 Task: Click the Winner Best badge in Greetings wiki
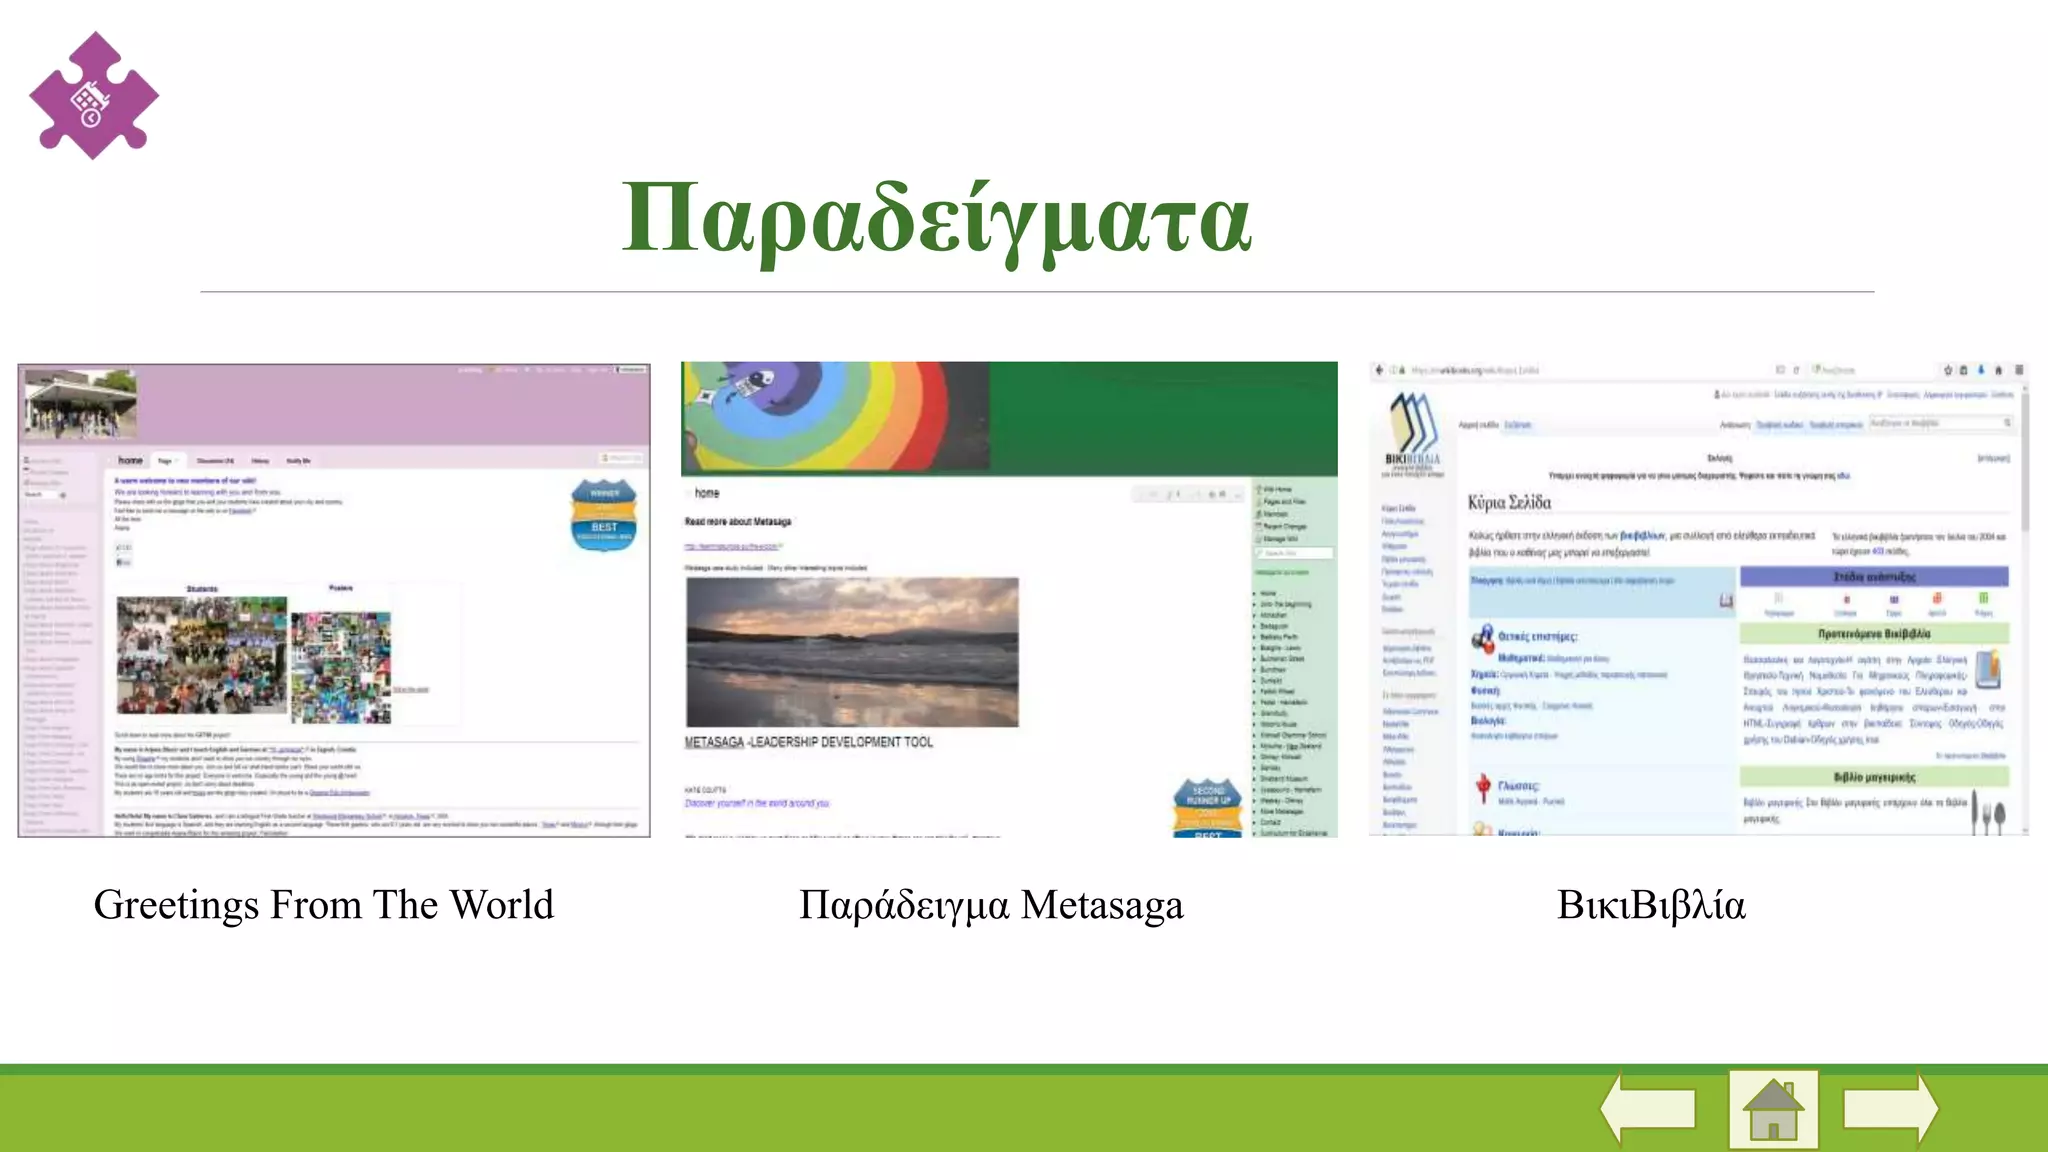[604, 515]
